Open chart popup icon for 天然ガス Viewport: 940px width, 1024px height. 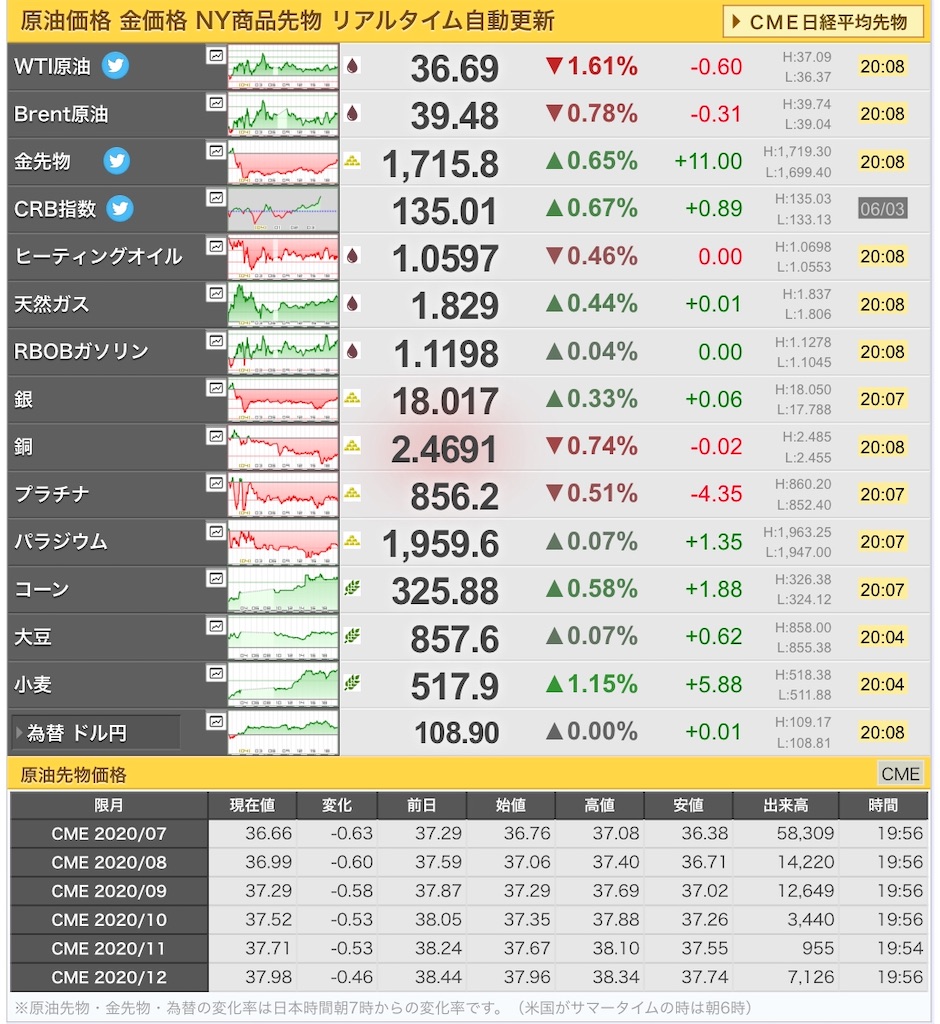point(216,293)
